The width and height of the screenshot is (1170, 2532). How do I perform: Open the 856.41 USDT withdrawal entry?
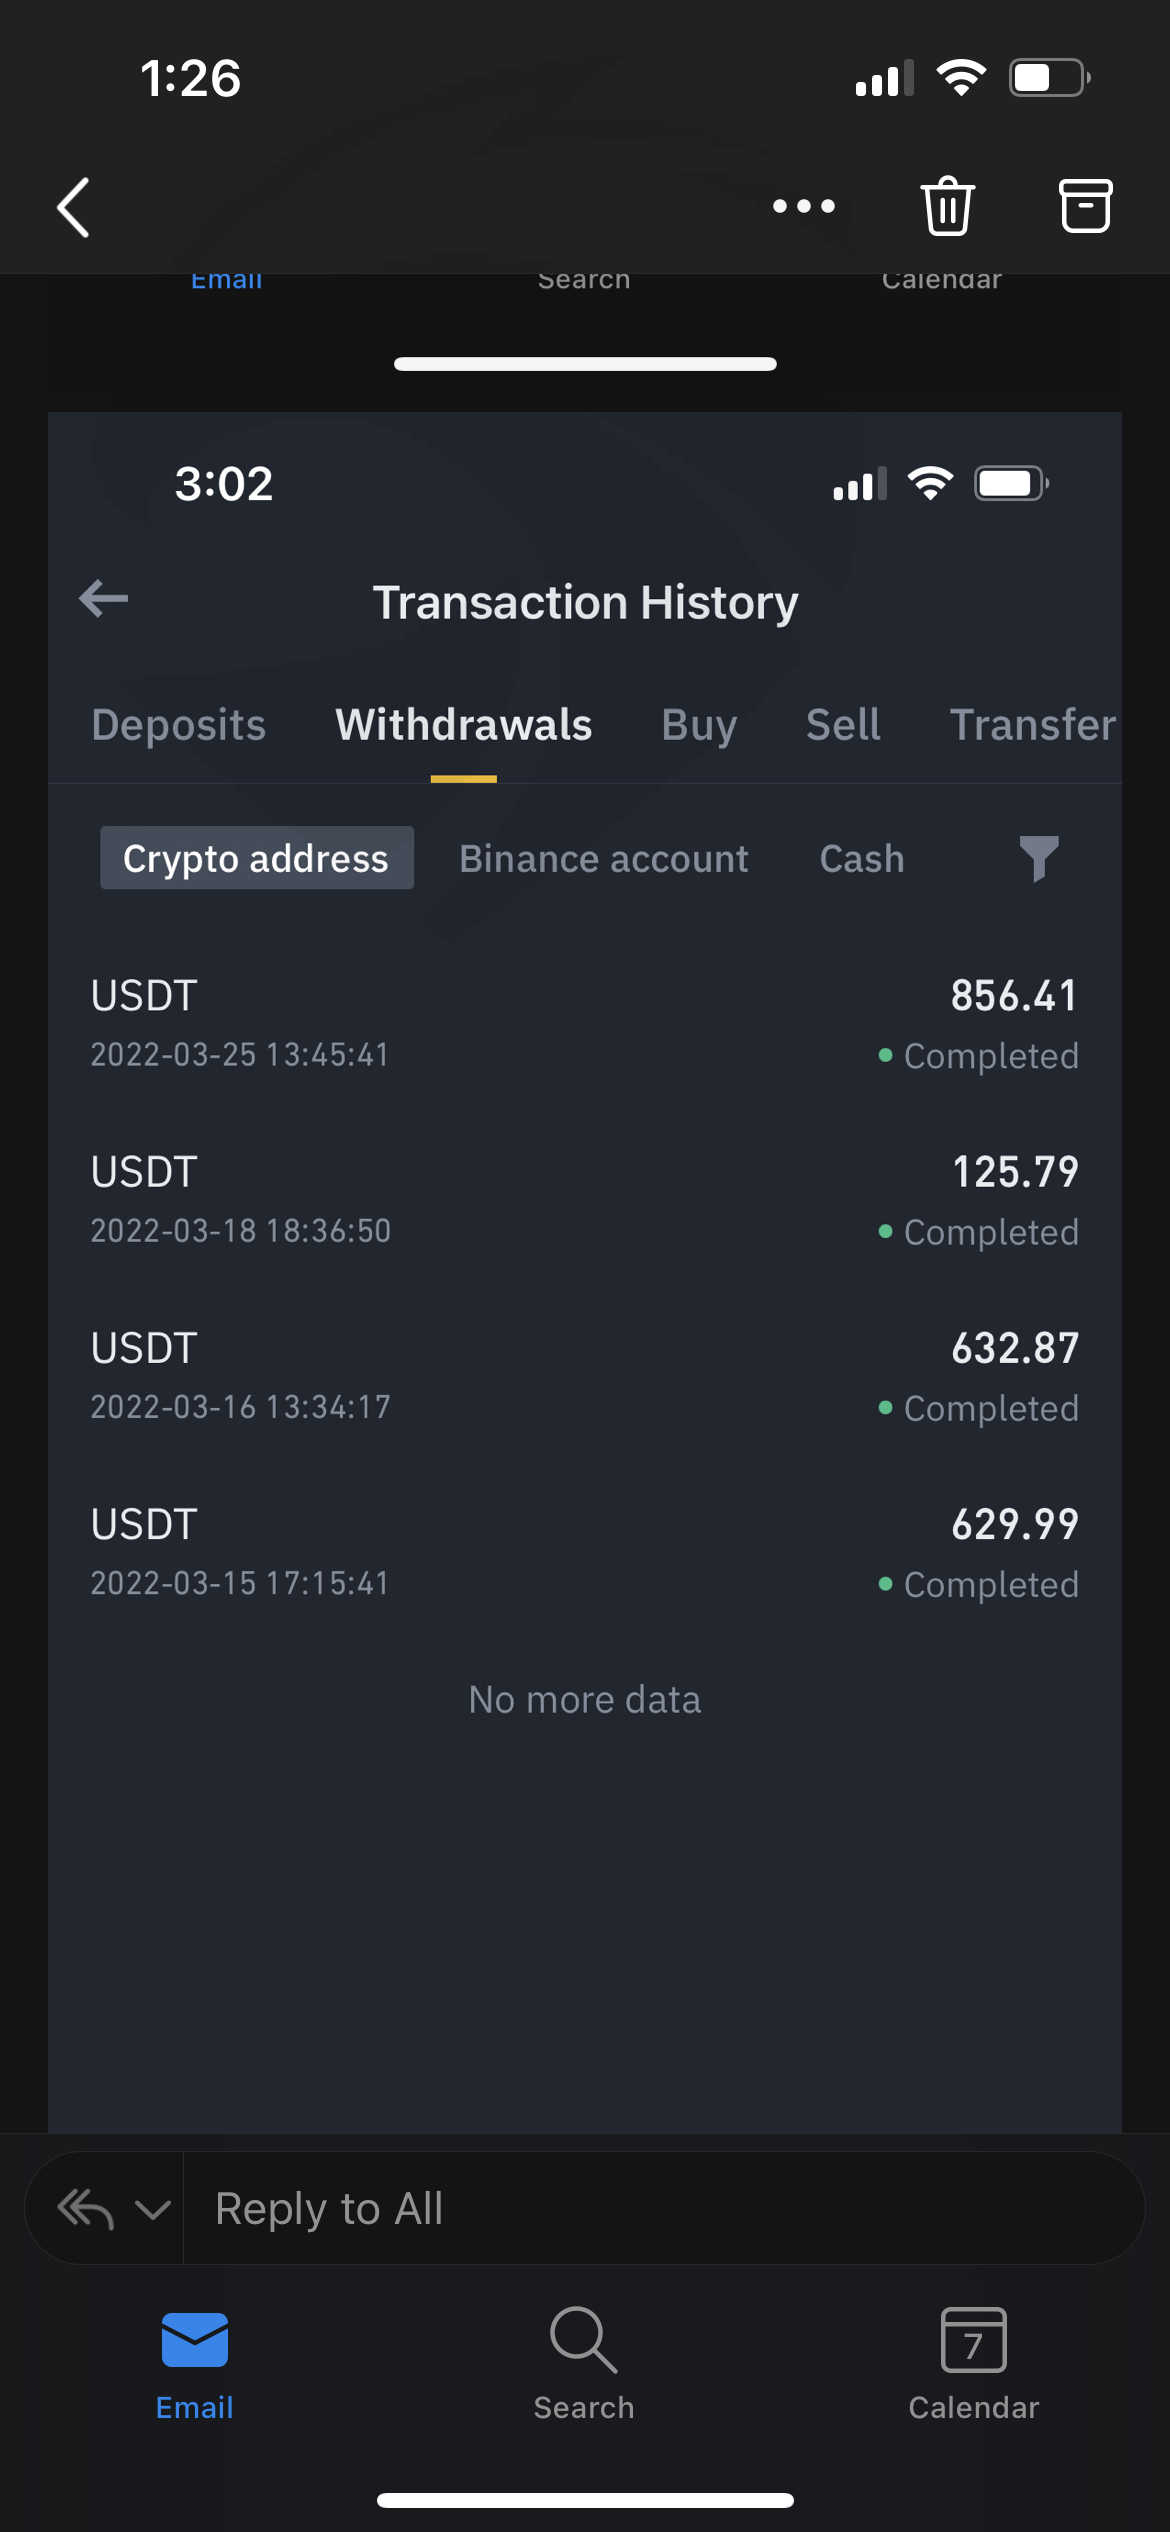[x=585, y=1024]
